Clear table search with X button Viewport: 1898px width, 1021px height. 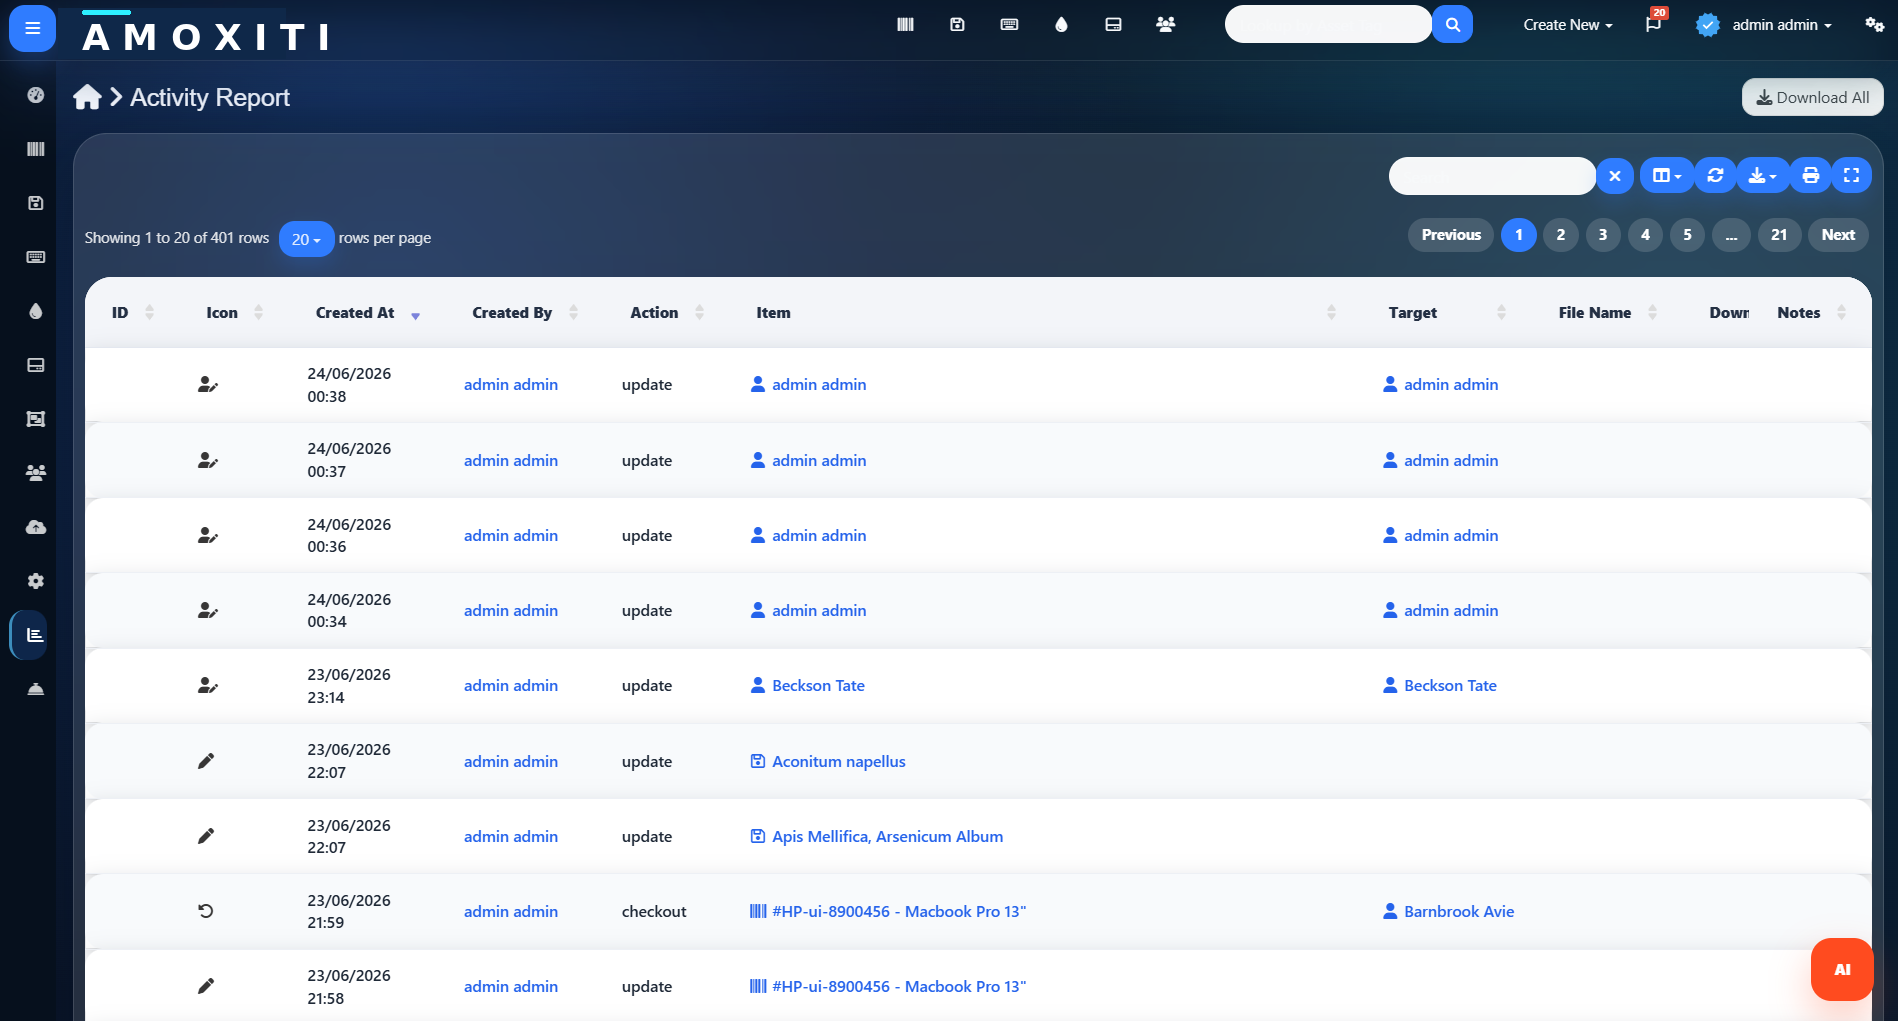[1615, 176]
